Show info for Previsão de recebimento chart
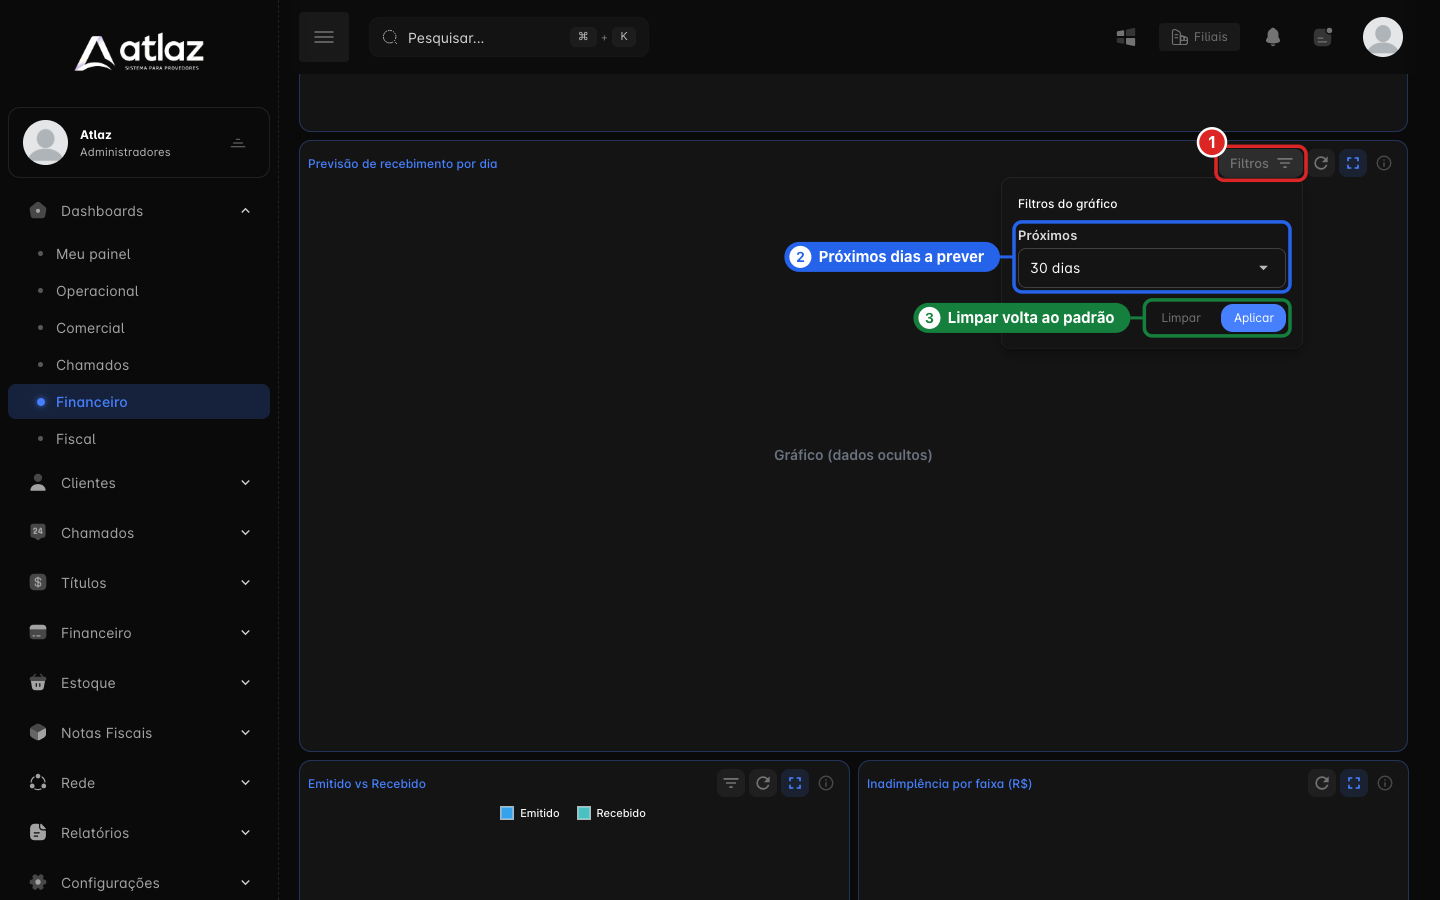Viewport: 1440px width, 900px height. 1384,163
